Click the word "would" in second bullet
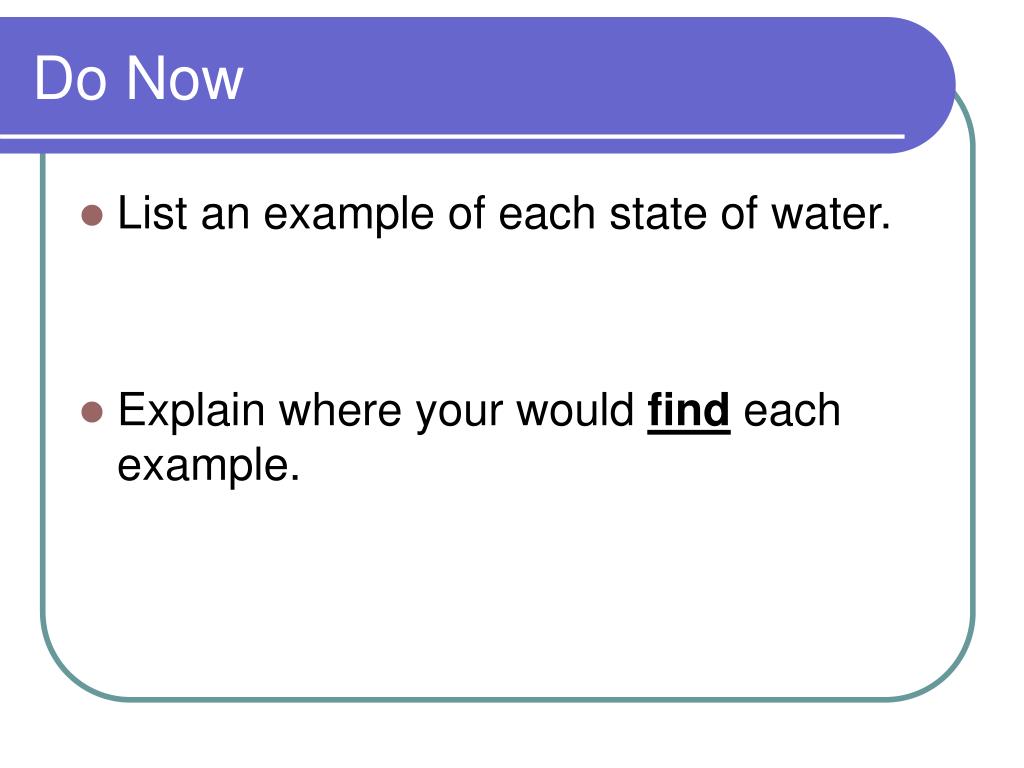This screenshot has height=768, width=1024. click(575, 410)
